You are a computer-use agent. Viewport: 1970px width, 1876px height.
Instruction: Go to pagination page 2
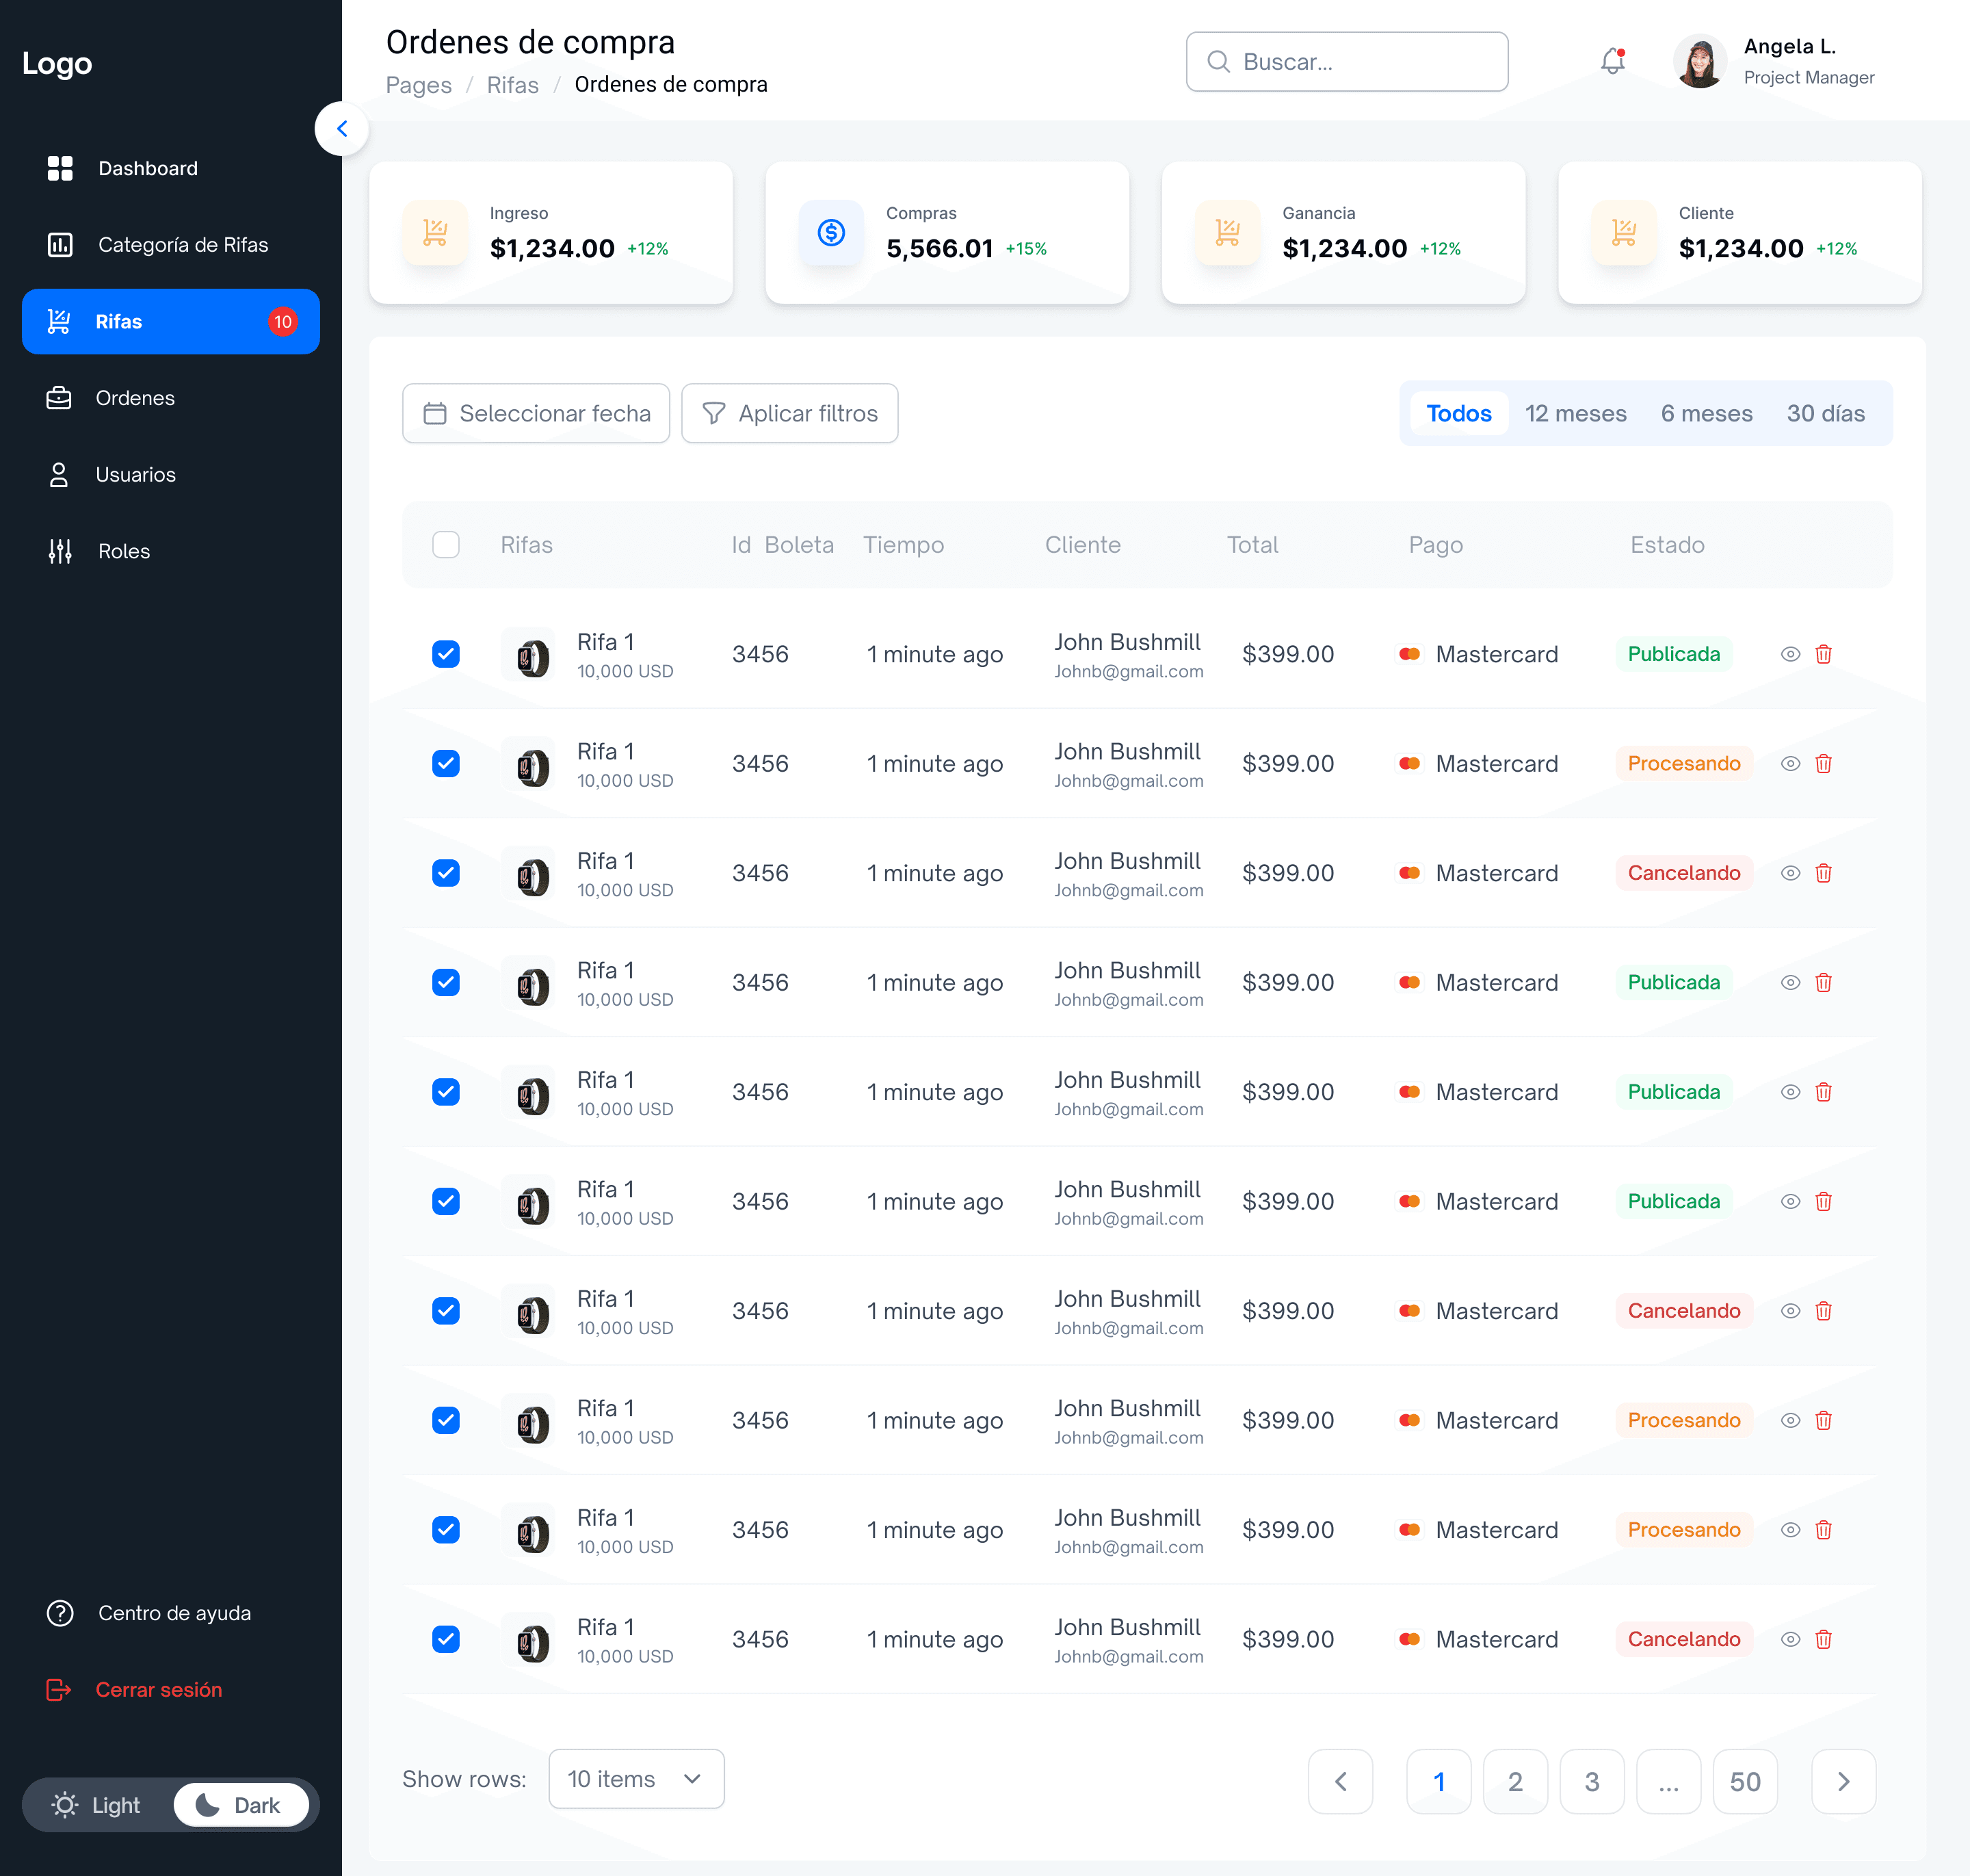[1515, 1781]
